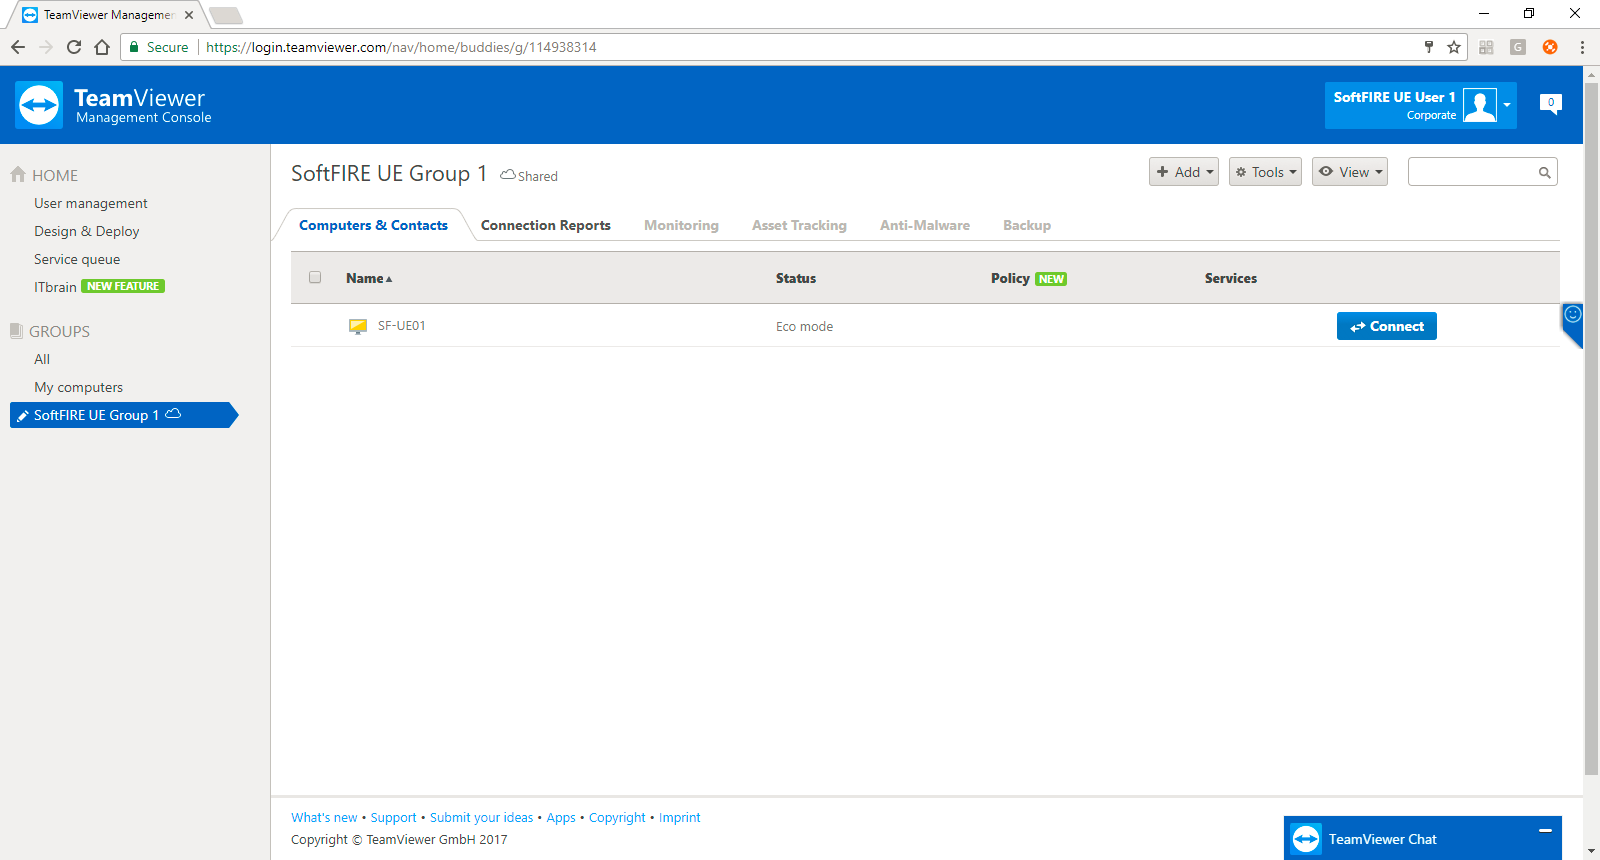
Task: Click the page vertical scrollbar
Action: click(1591, 428)
